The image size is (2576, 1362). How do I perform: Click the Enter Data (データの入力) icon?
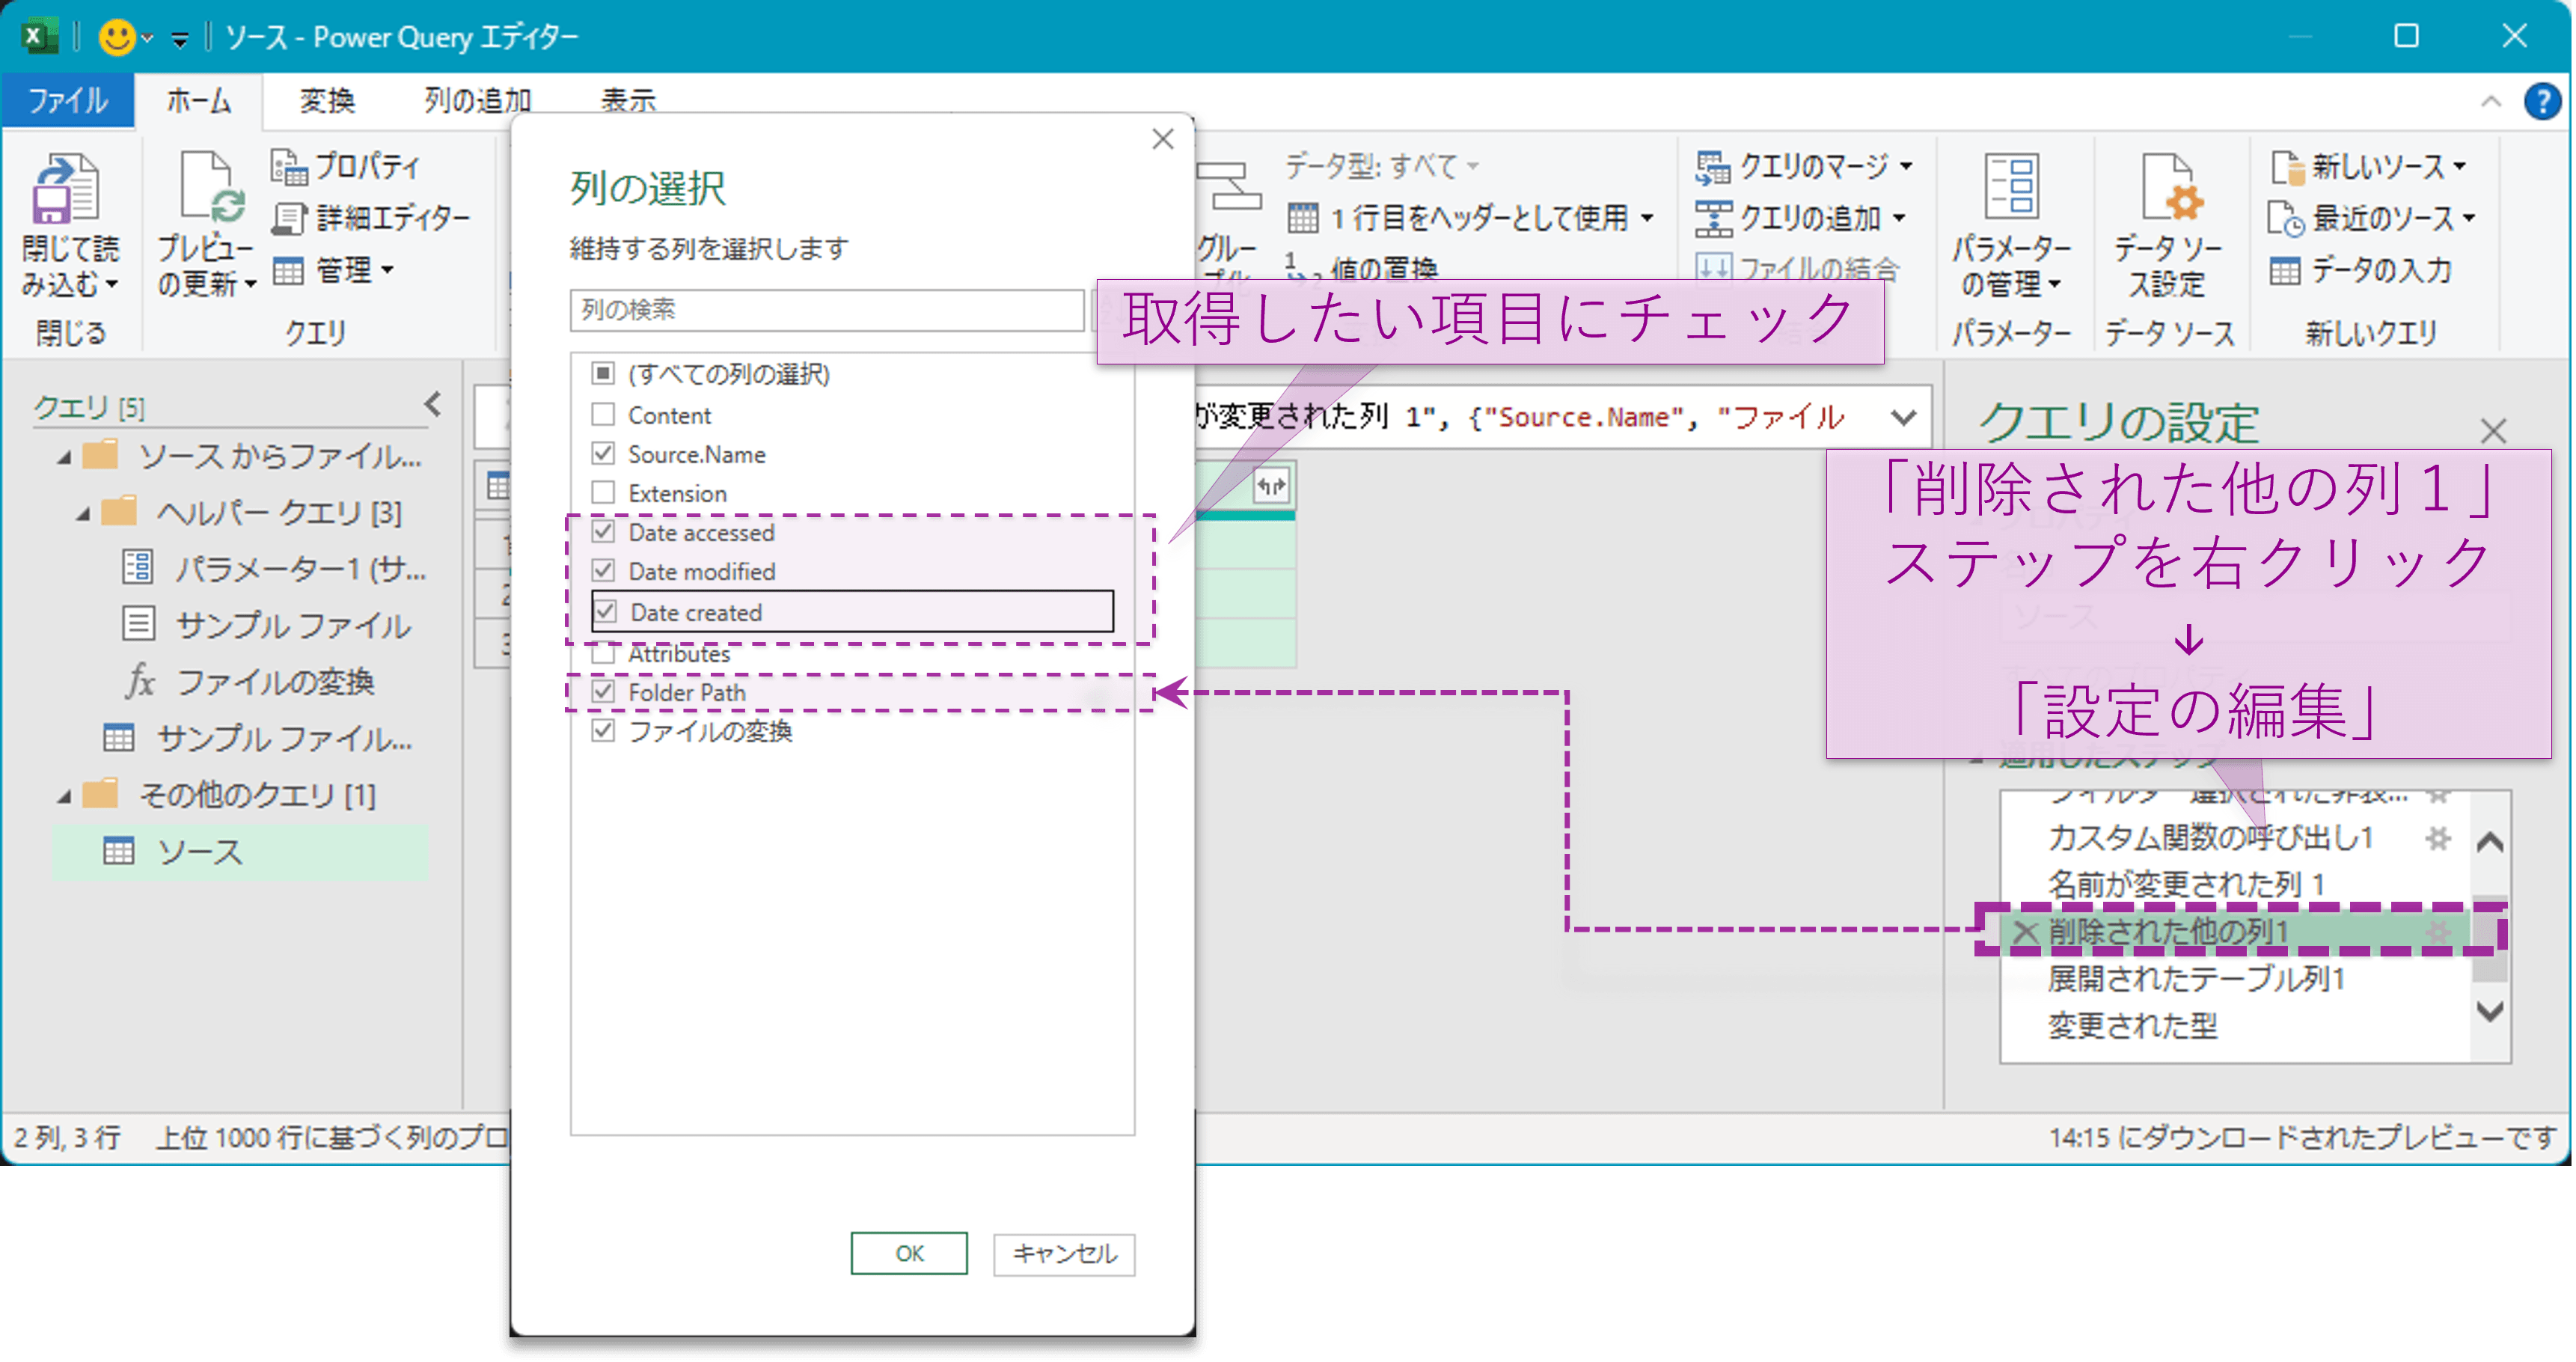[2284, 271]
